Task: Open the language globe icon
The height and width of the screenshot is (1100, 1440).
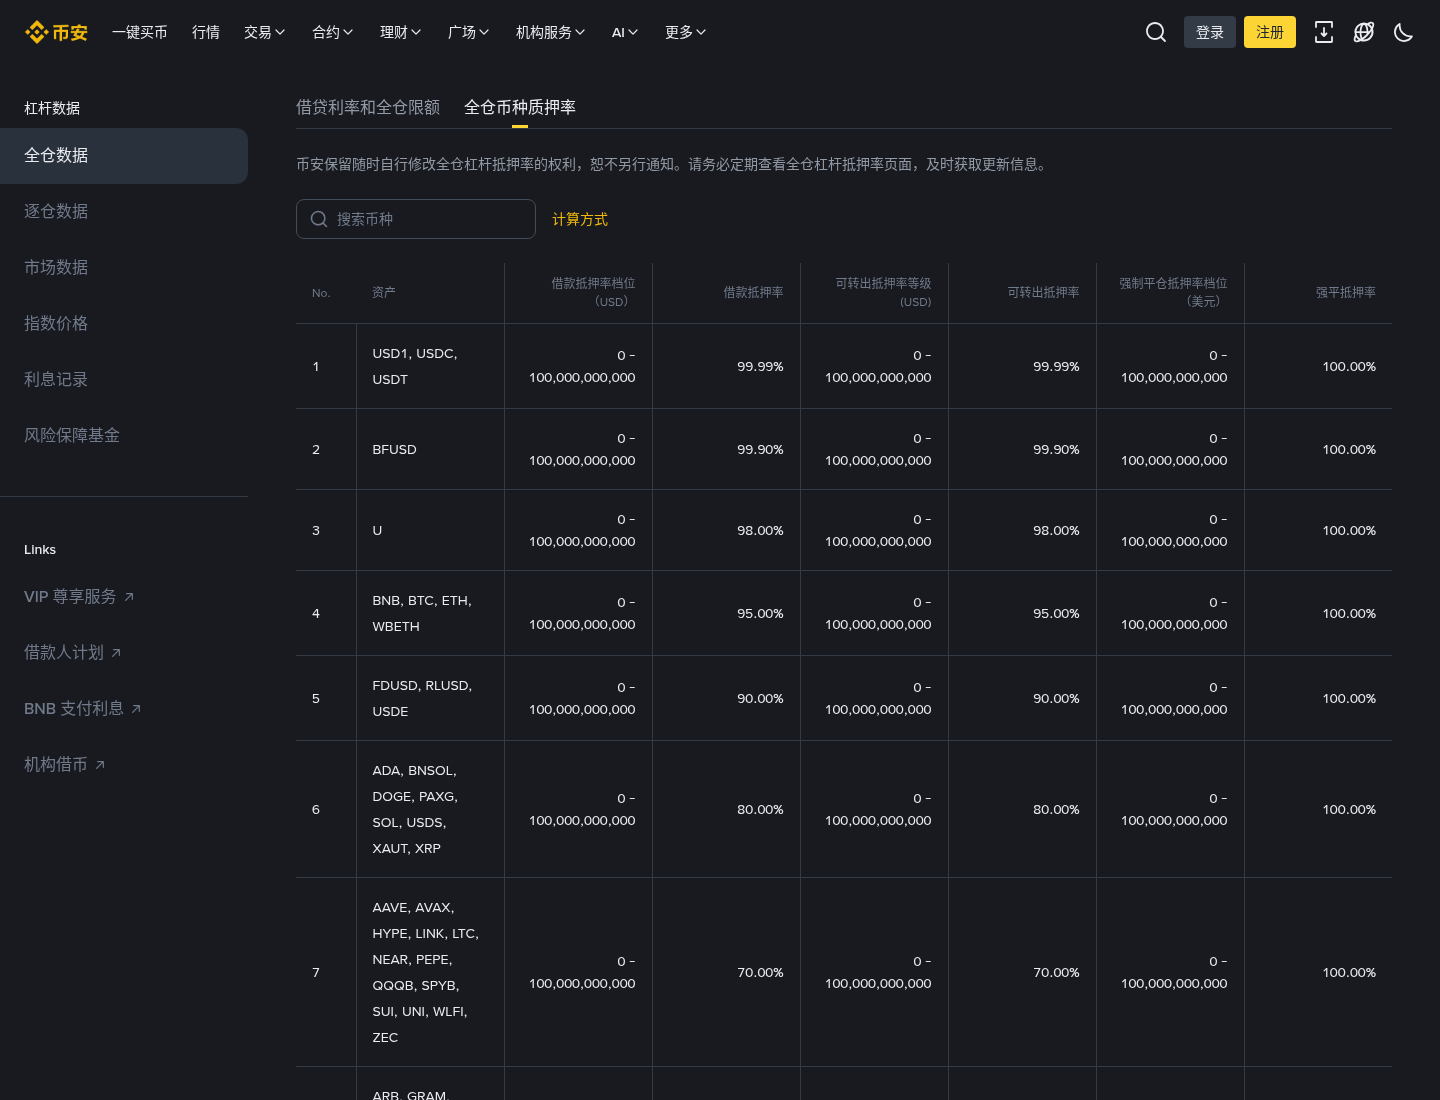Action: [x=1364, y=32]
